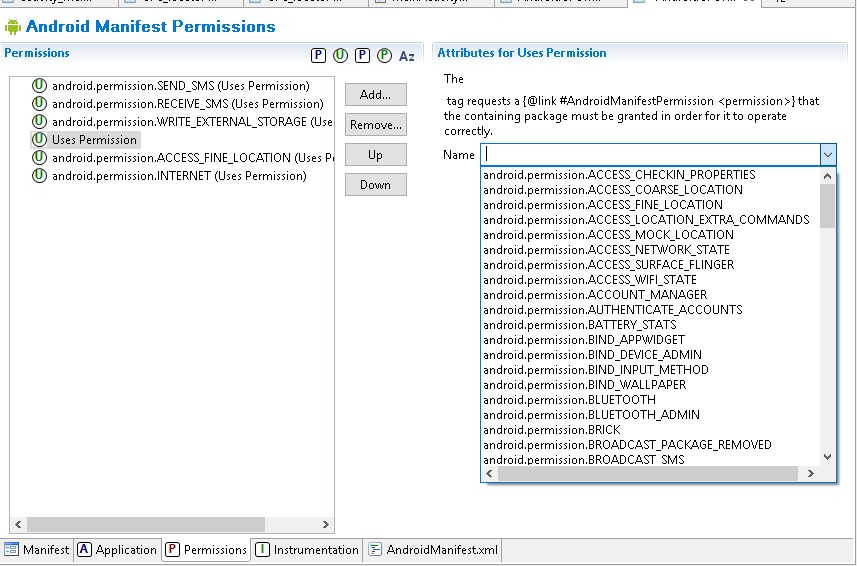Select the highlighted Uses Permission entry

(94, 140)
